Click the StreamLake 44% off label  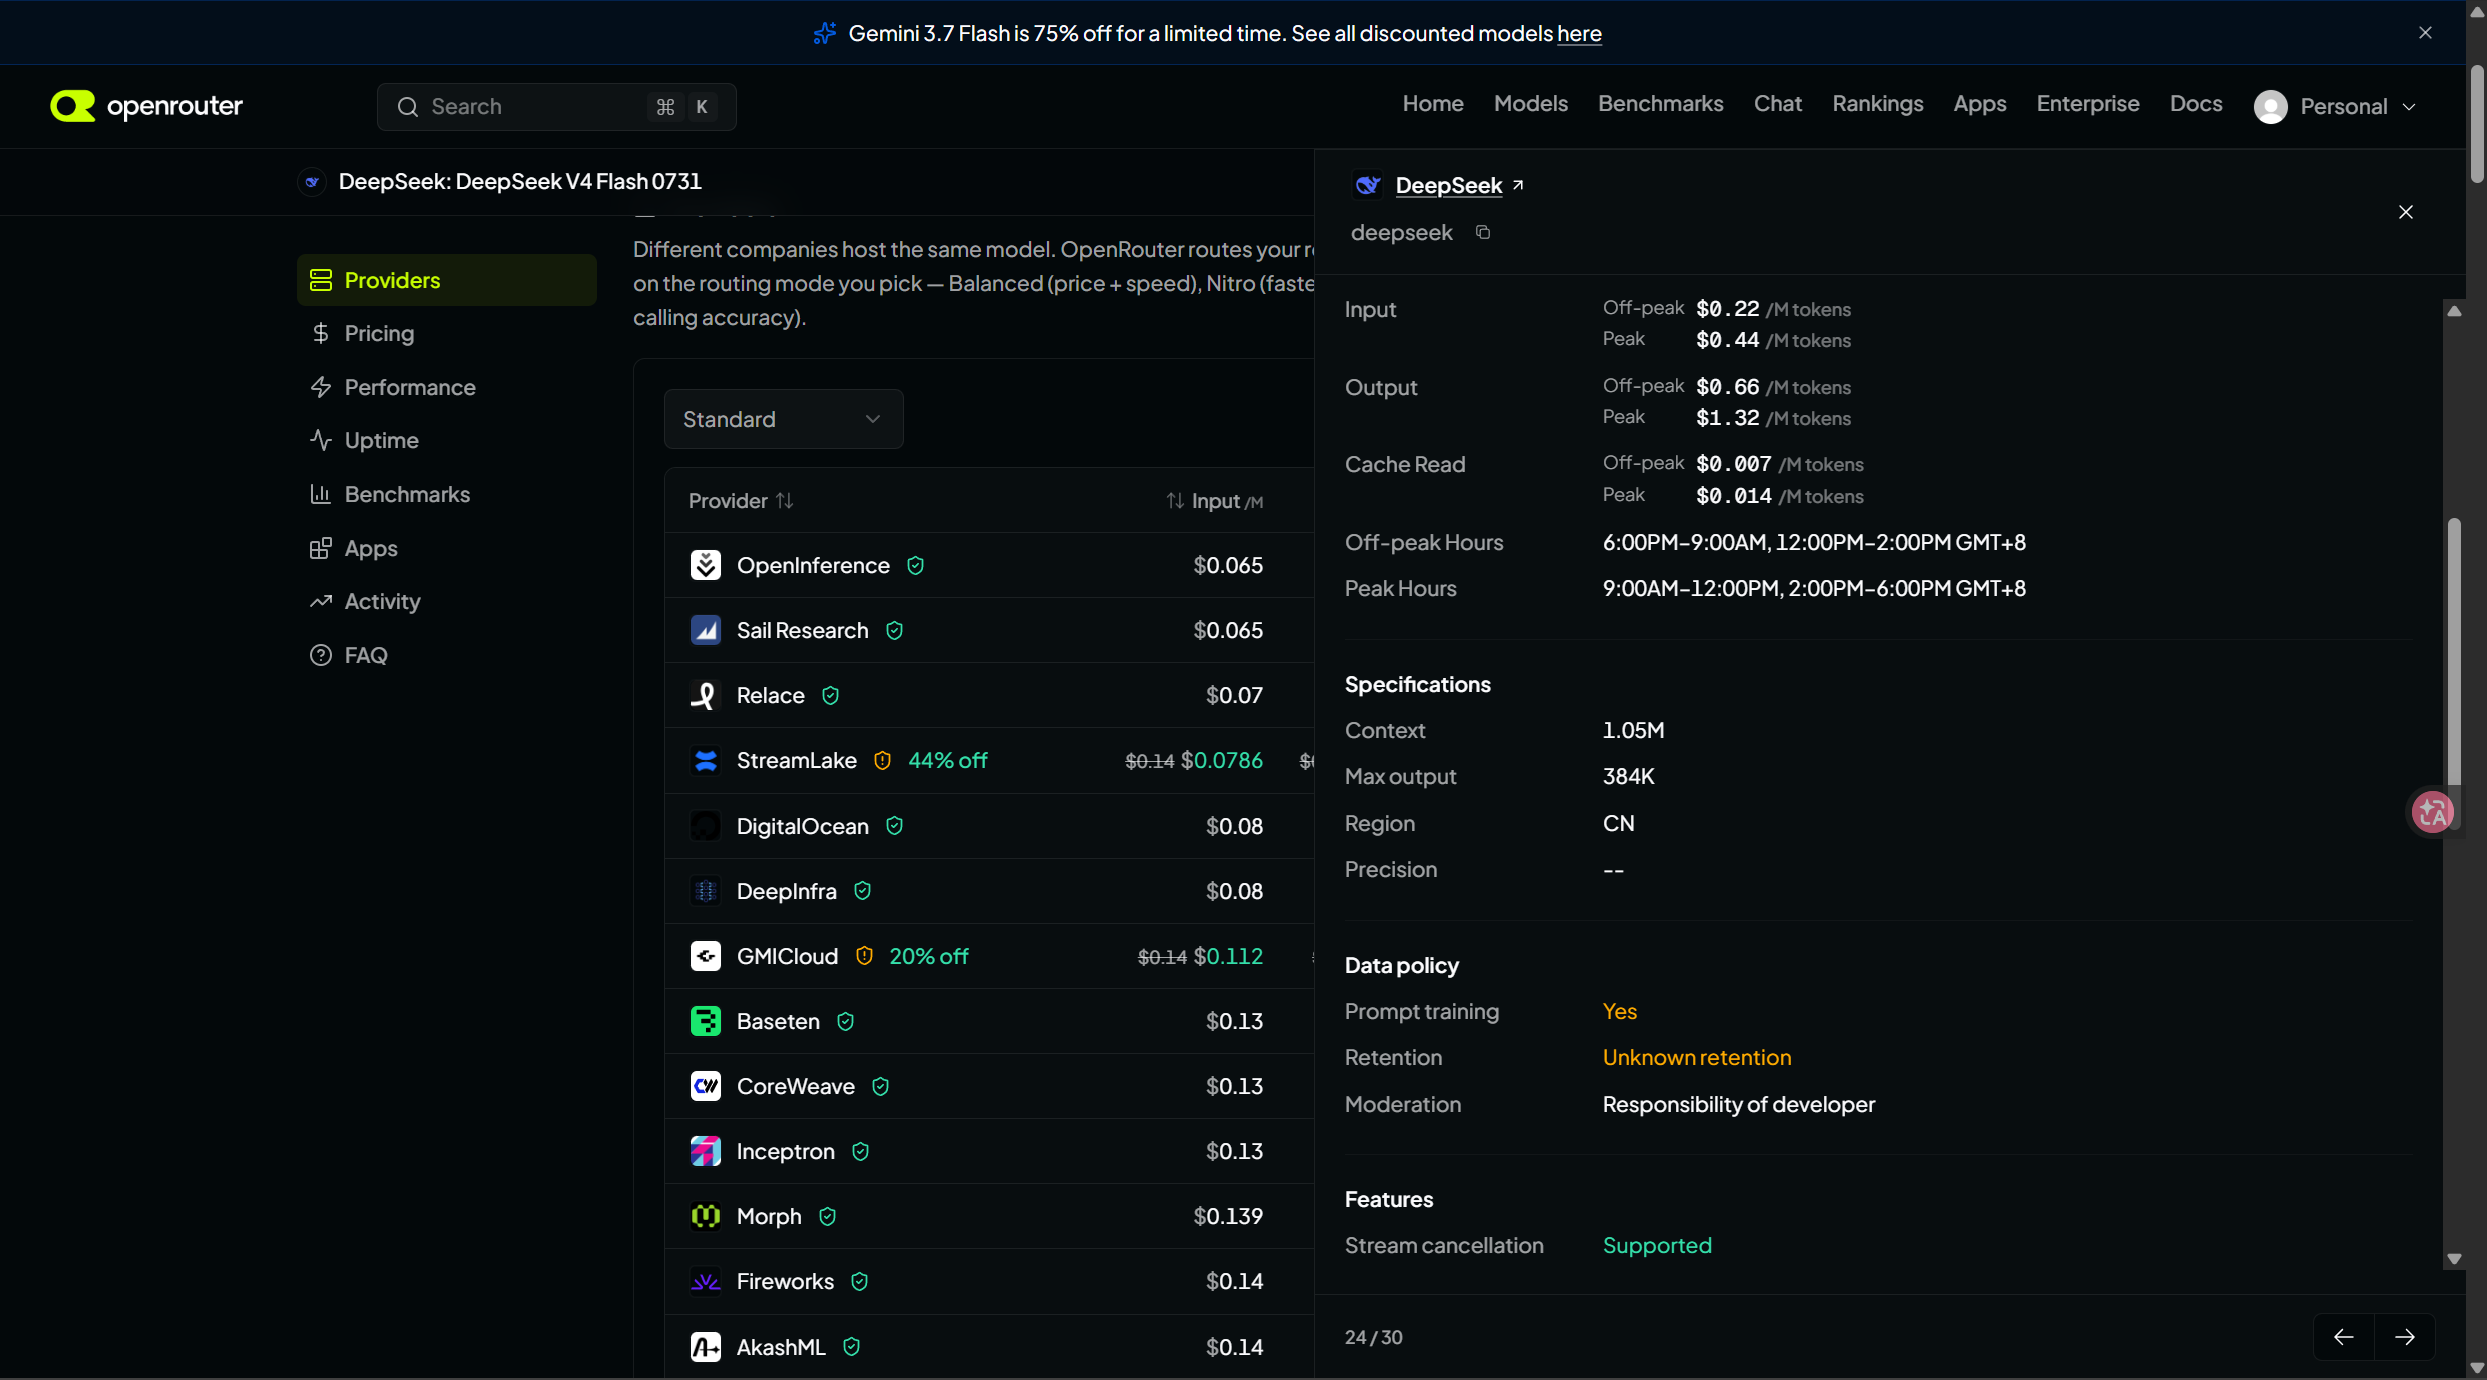(x=947, y=761)
